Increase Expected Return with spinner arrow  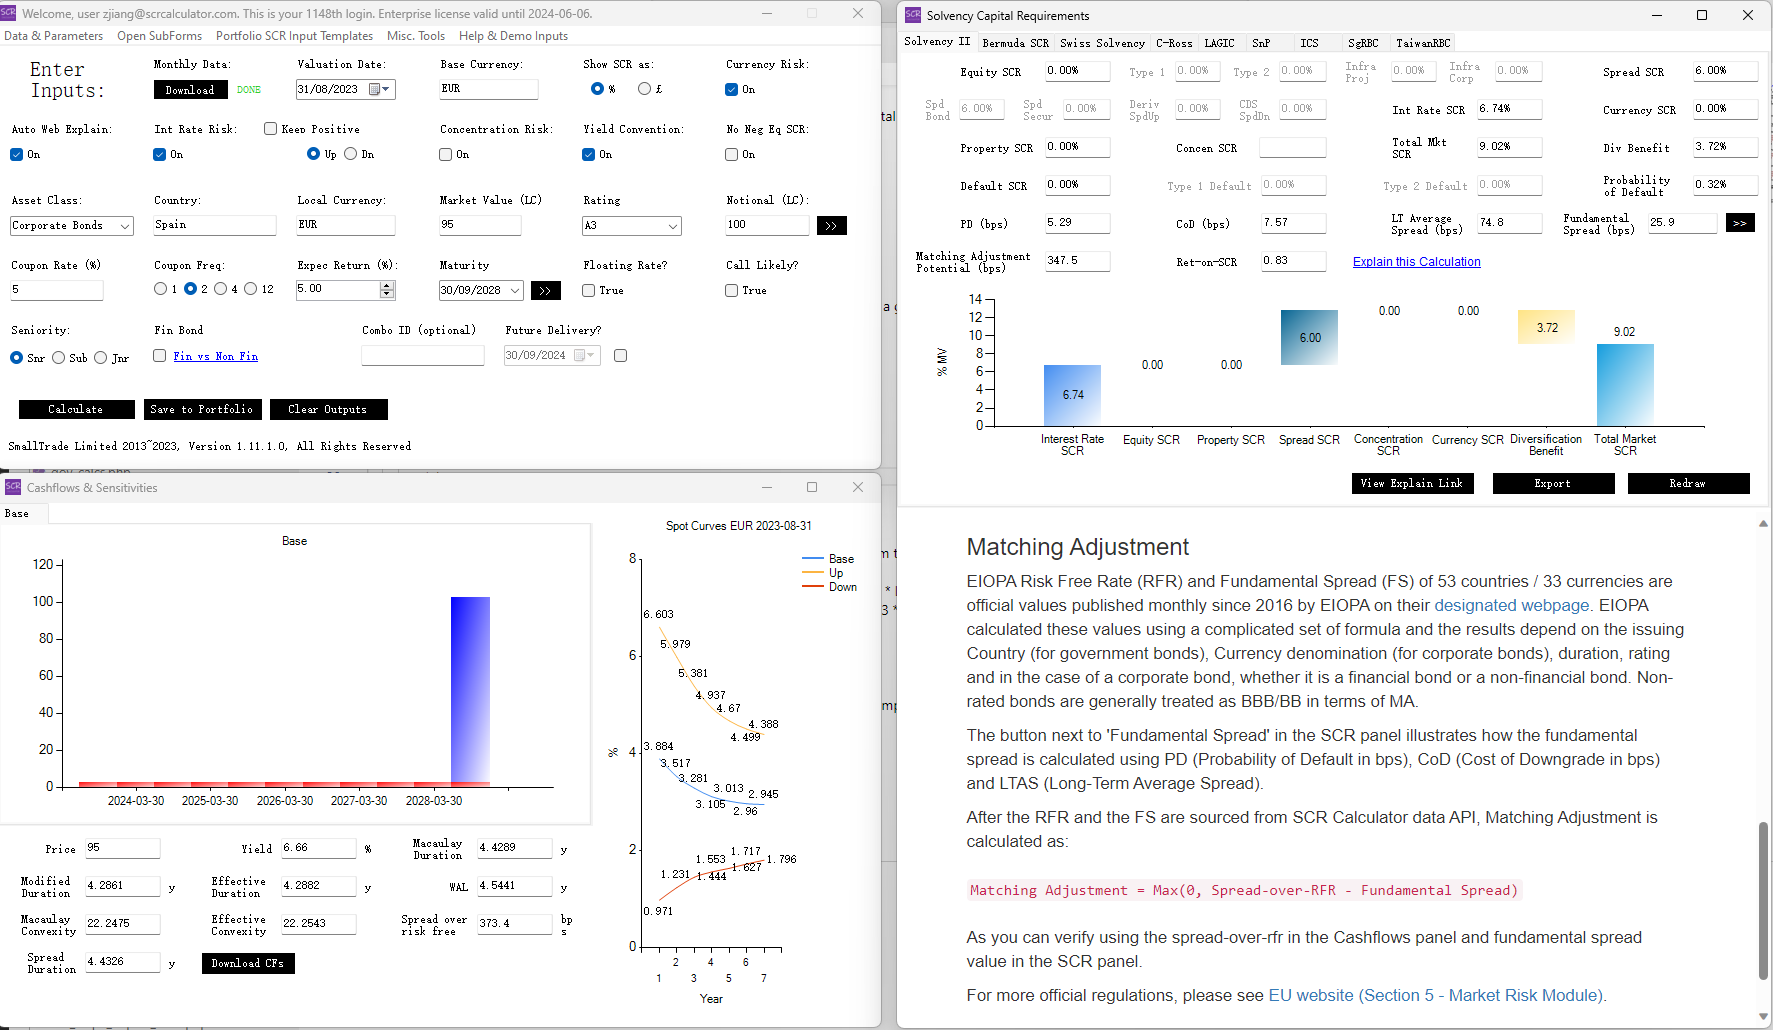(388, 285)
